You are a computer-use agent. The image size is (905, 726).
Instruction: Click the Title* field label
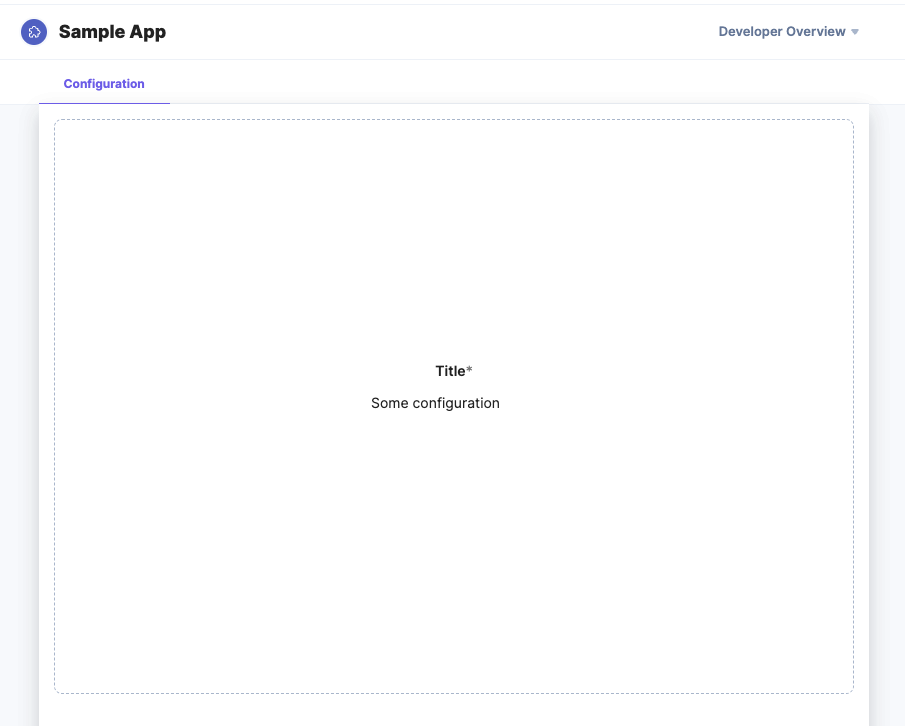click(454, 371)
